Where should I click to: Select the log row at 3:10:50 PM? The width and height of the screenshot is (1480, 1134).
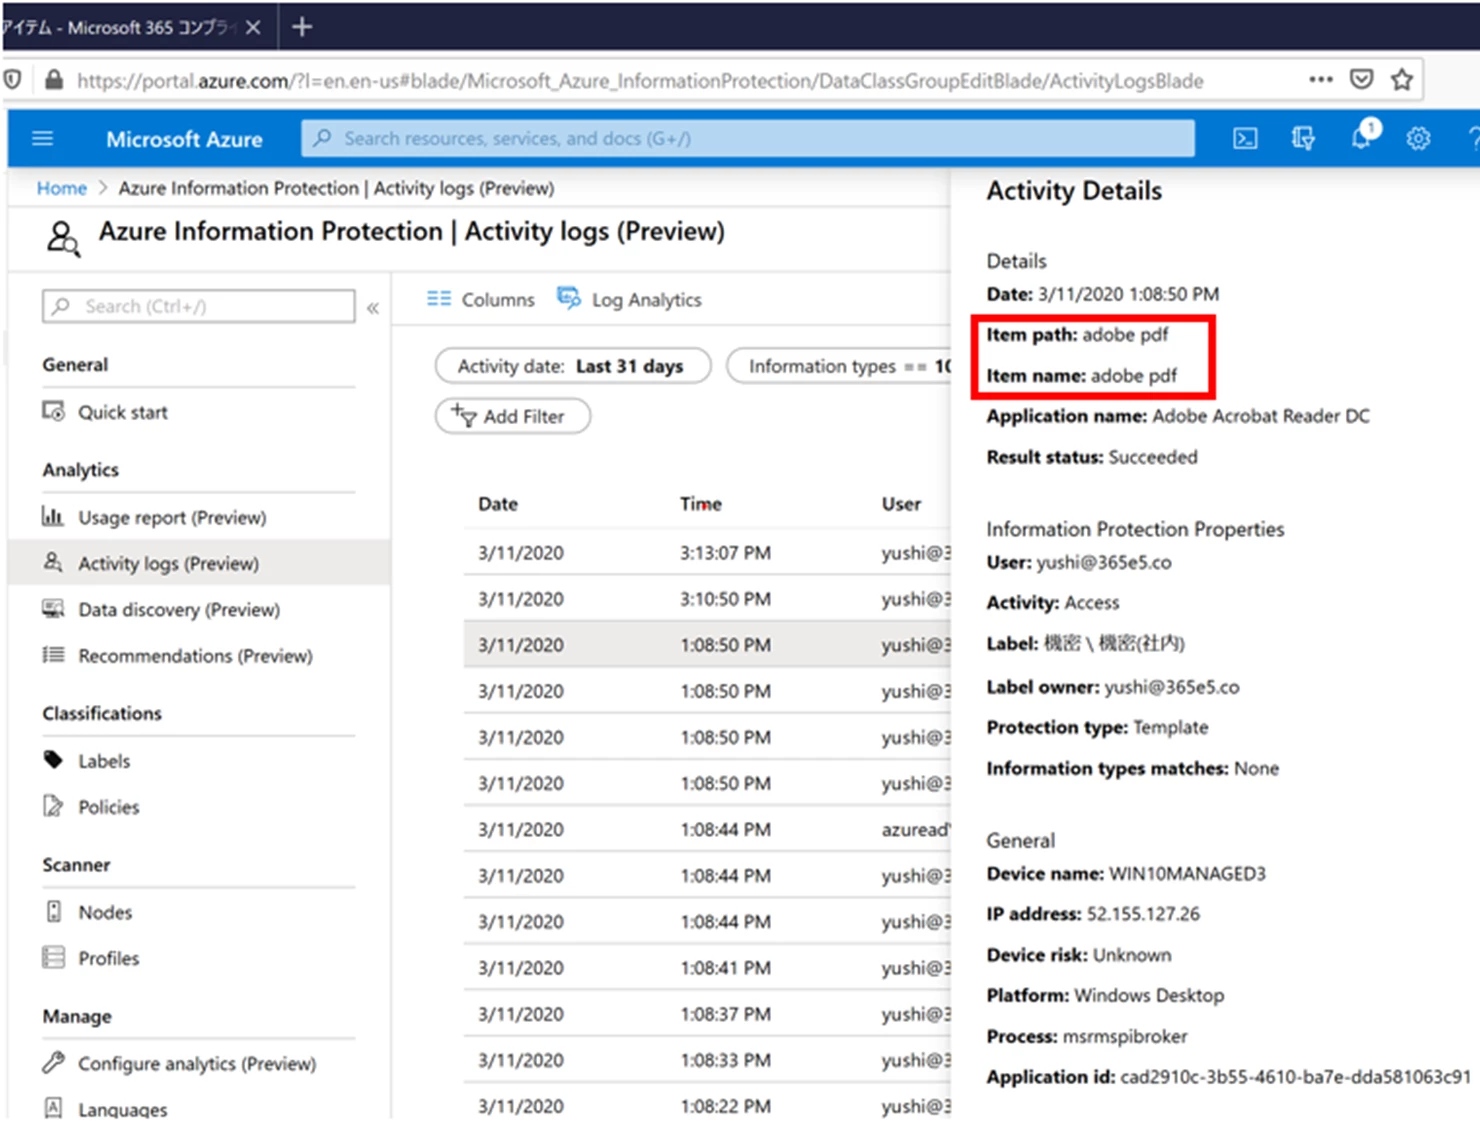(707, 599)
